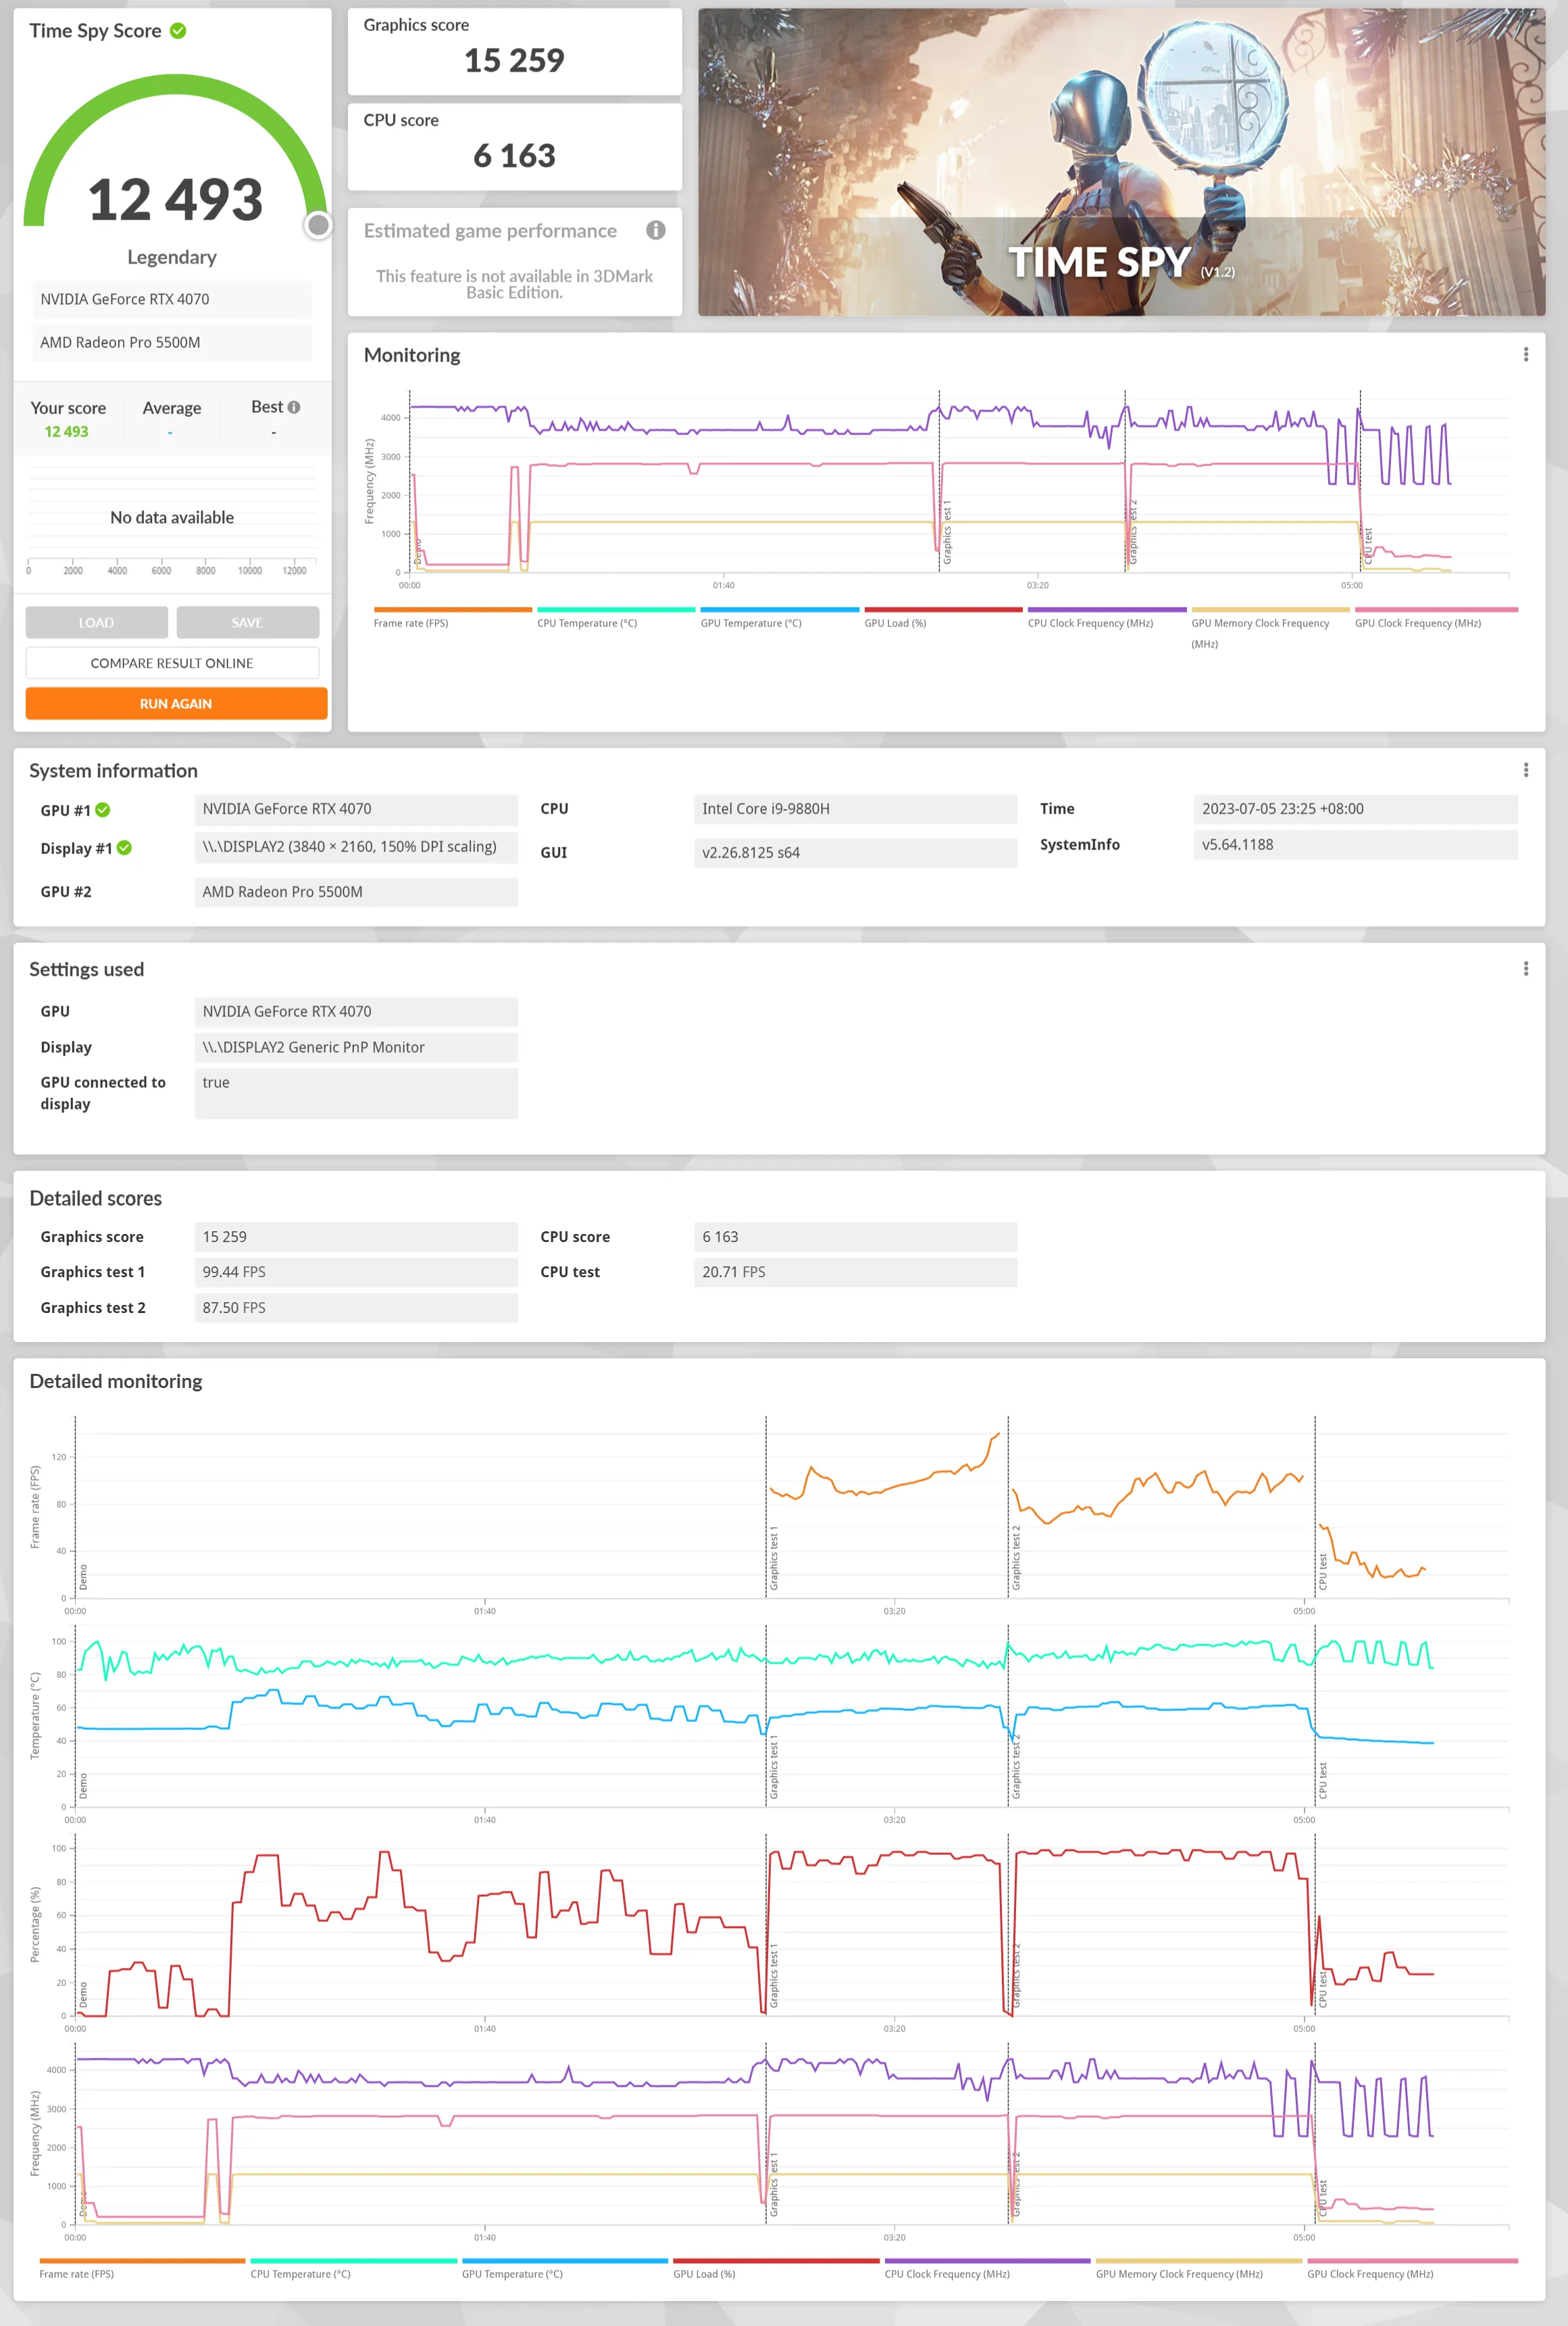Click Time value 2023-07-05 23:25 +08:00
This screenshot has height=2326, width=1568.
1355,809
